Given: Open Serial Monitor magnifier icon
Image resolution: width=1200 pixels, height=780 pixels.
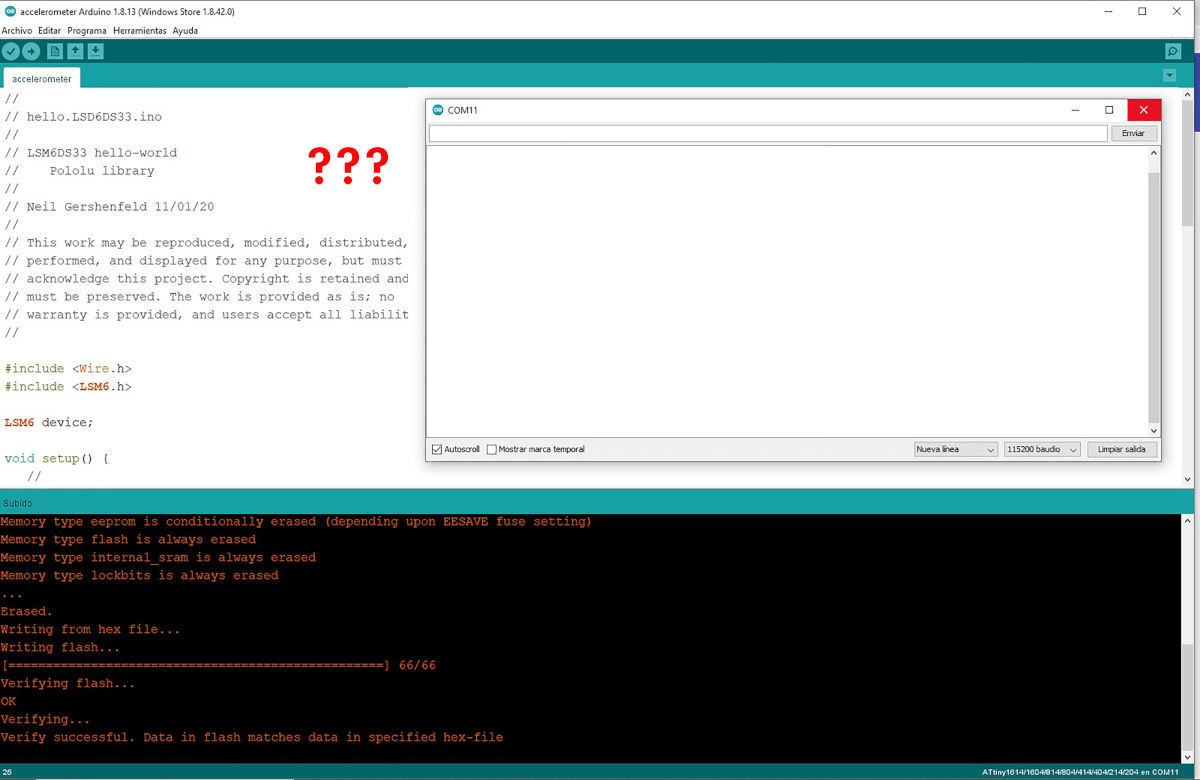Looking at the screenshot, I should [1173, 51].
